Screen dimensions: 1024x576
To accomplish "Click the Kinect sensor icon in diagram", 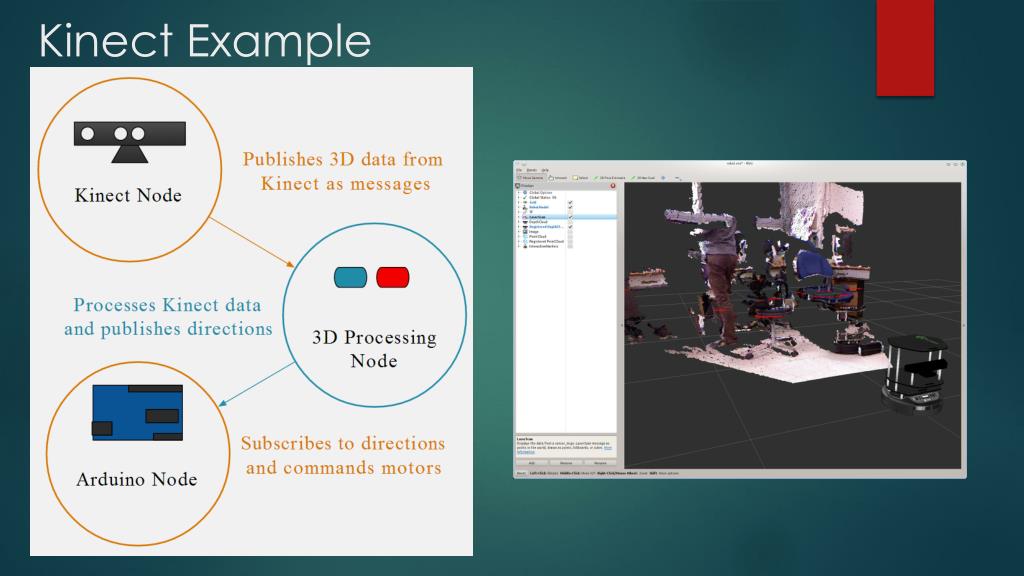I will click(x=130, y=142).
